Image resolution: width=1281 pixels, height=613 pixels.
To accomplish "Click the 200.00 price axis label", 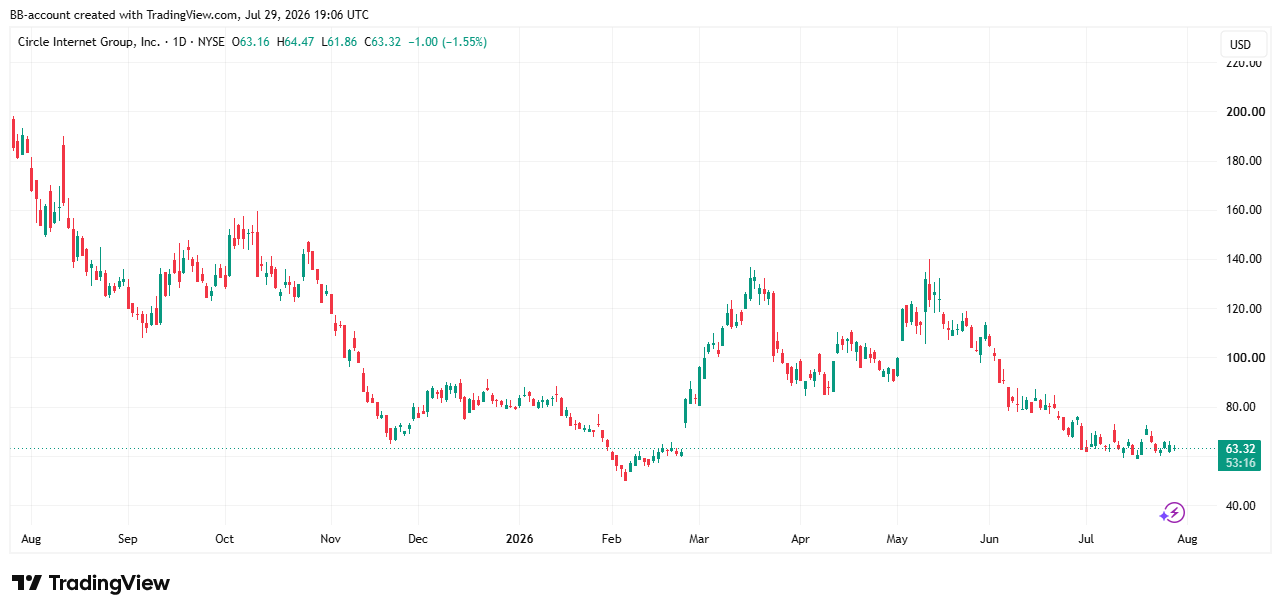I will (x=1246, y=112).
